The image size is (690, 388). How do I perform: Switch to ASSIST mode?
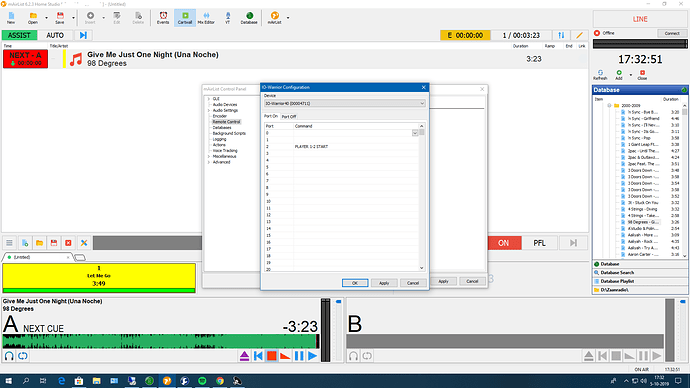[19, 35]
